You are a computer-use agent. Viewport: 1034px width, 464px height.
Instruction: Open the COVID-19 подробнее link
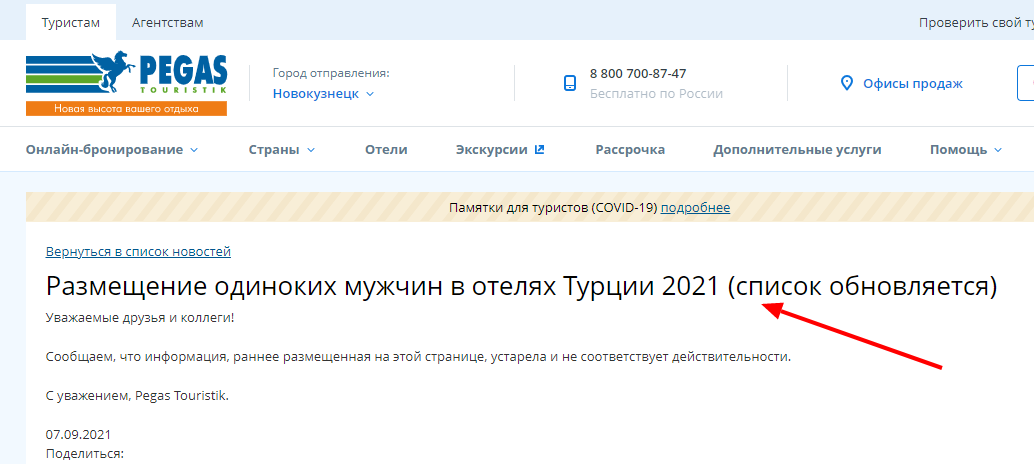695,208
